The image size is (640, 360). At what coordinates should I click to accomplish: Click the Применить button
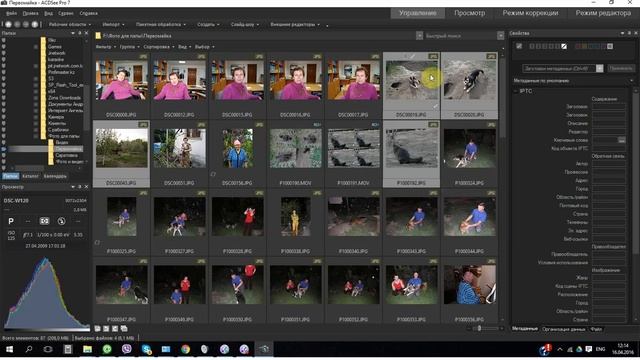620,69
